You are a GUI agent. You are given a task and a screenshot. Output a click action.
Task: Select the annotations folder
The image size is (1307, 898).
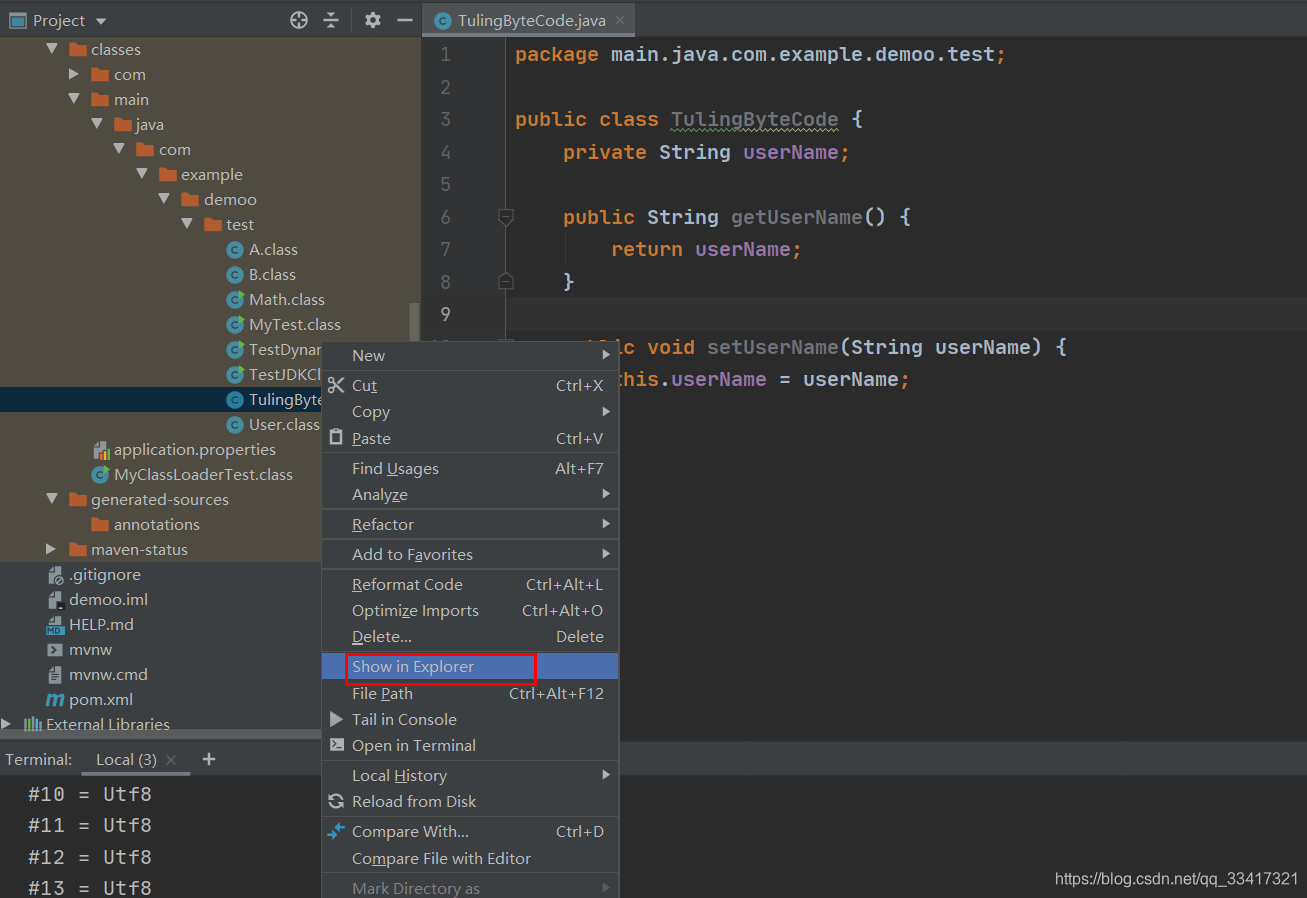coord(156,524)
